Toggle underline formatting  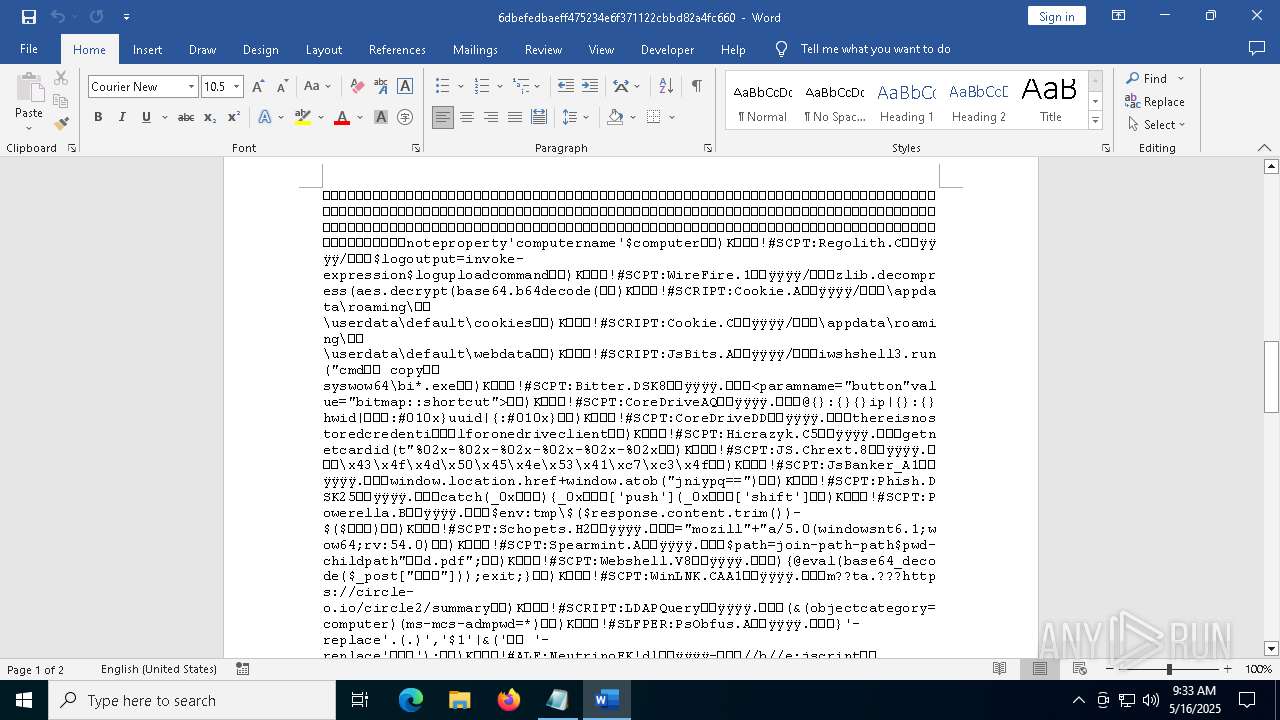pos(146,117)
